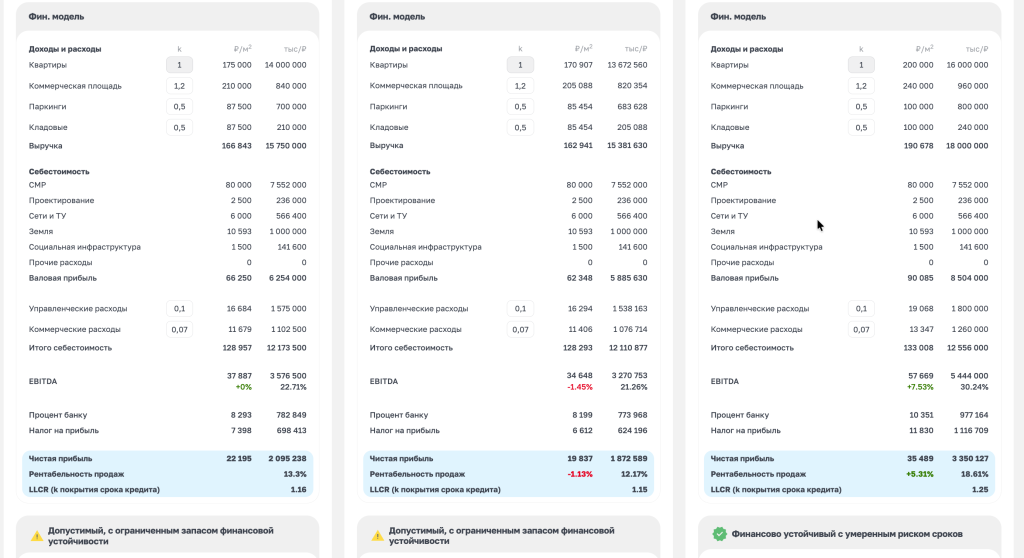Screen dimensions: 1024x558
Task: Click the green checkmark badge icon
Action: (x=719, y=534)
